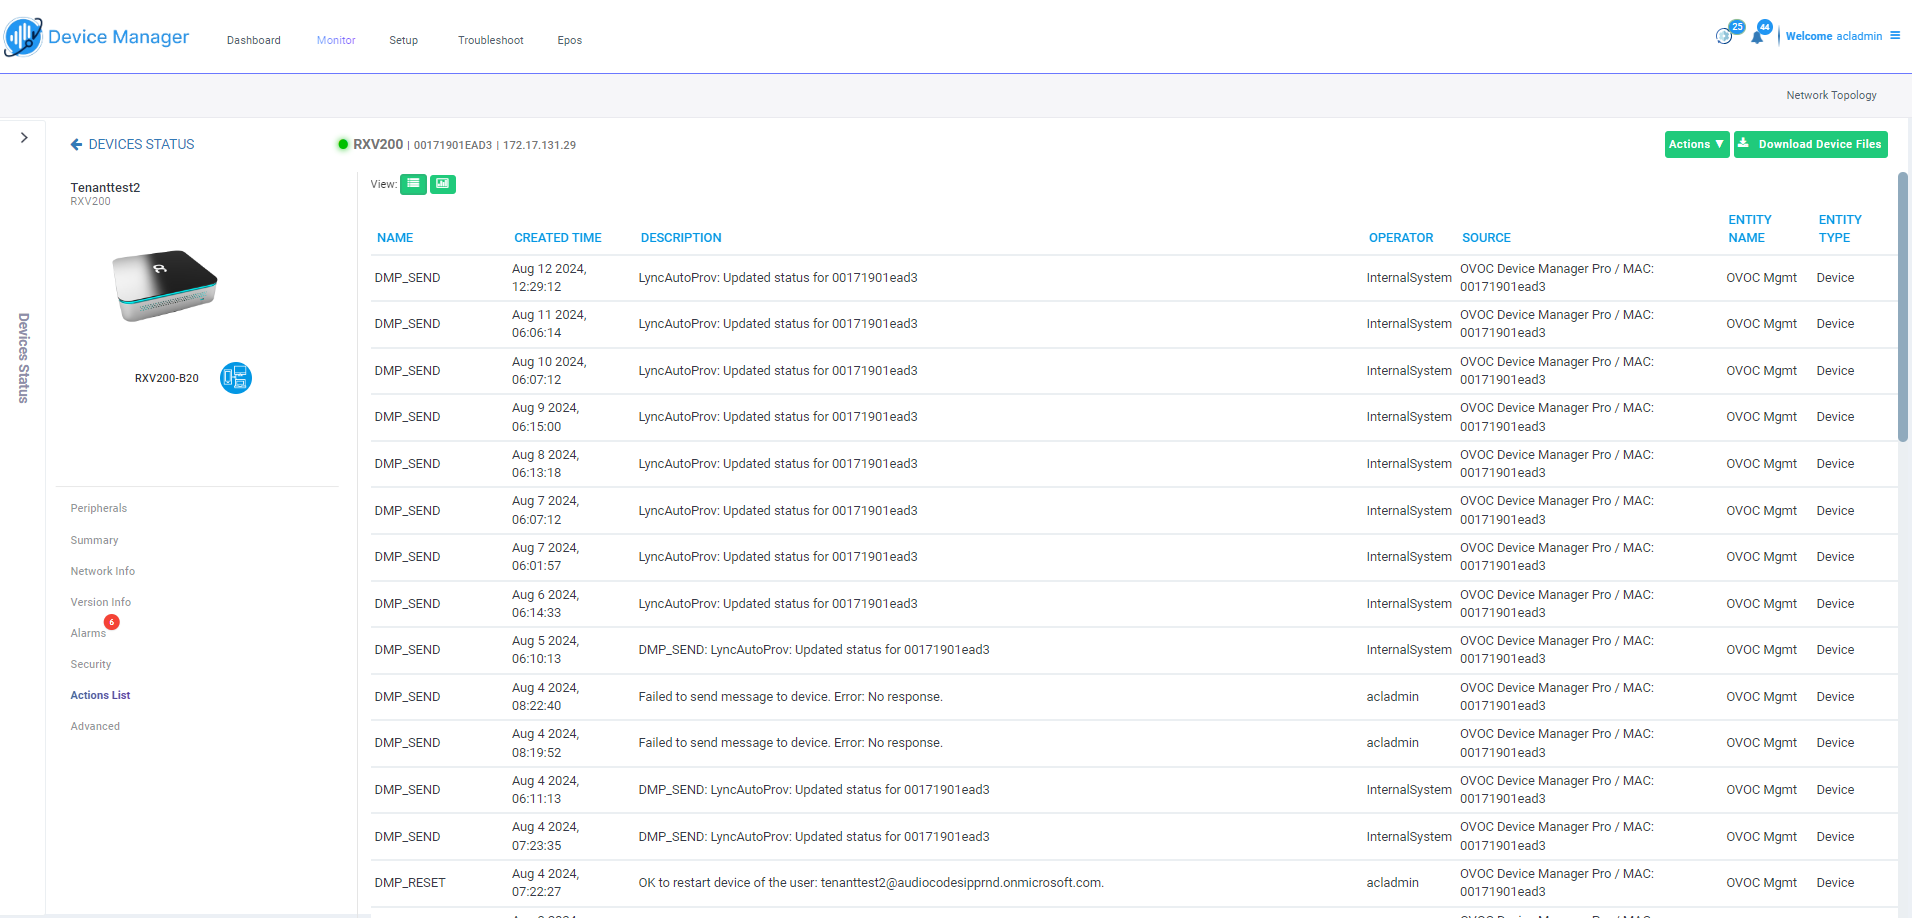Open the Setup menu in the top bar
The width and height of the screenshot is (1912, 918).
[x=403, y=41]
